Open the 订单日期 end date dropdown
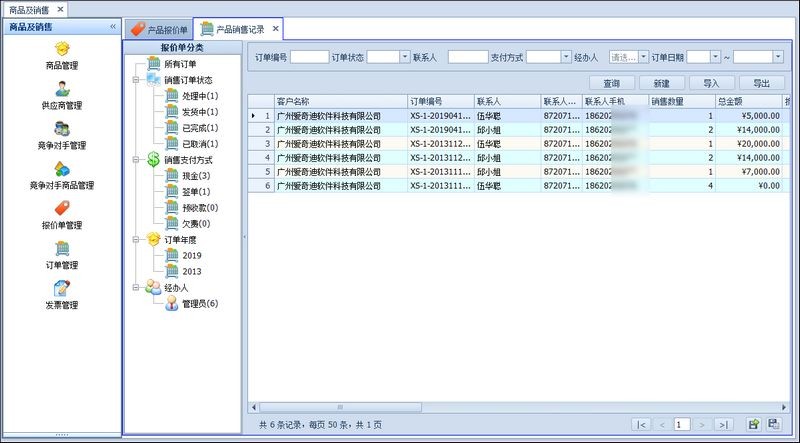The width and height of the screenshot is (800, 443). point(778,57)
